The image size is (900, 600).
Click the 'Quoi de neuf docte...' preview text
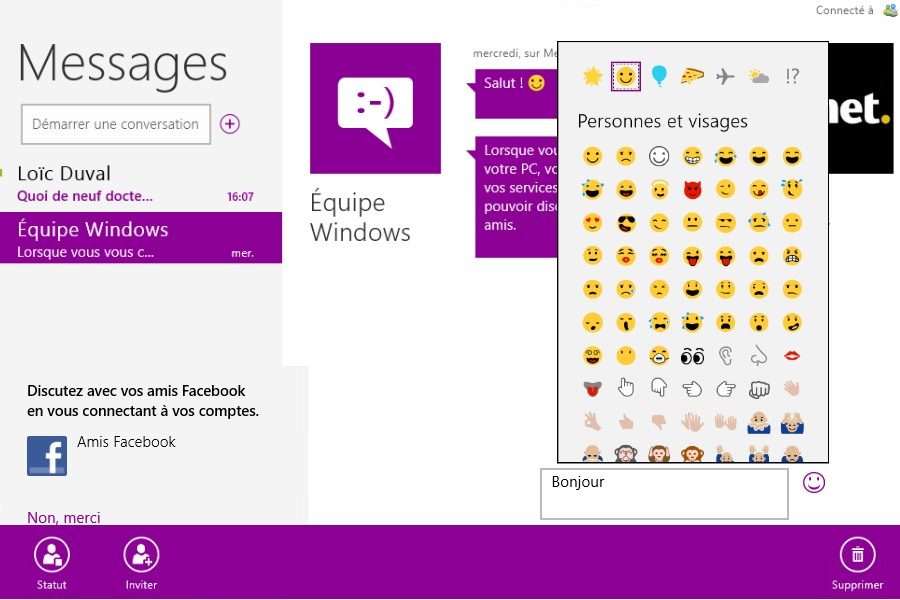point(85,196)
